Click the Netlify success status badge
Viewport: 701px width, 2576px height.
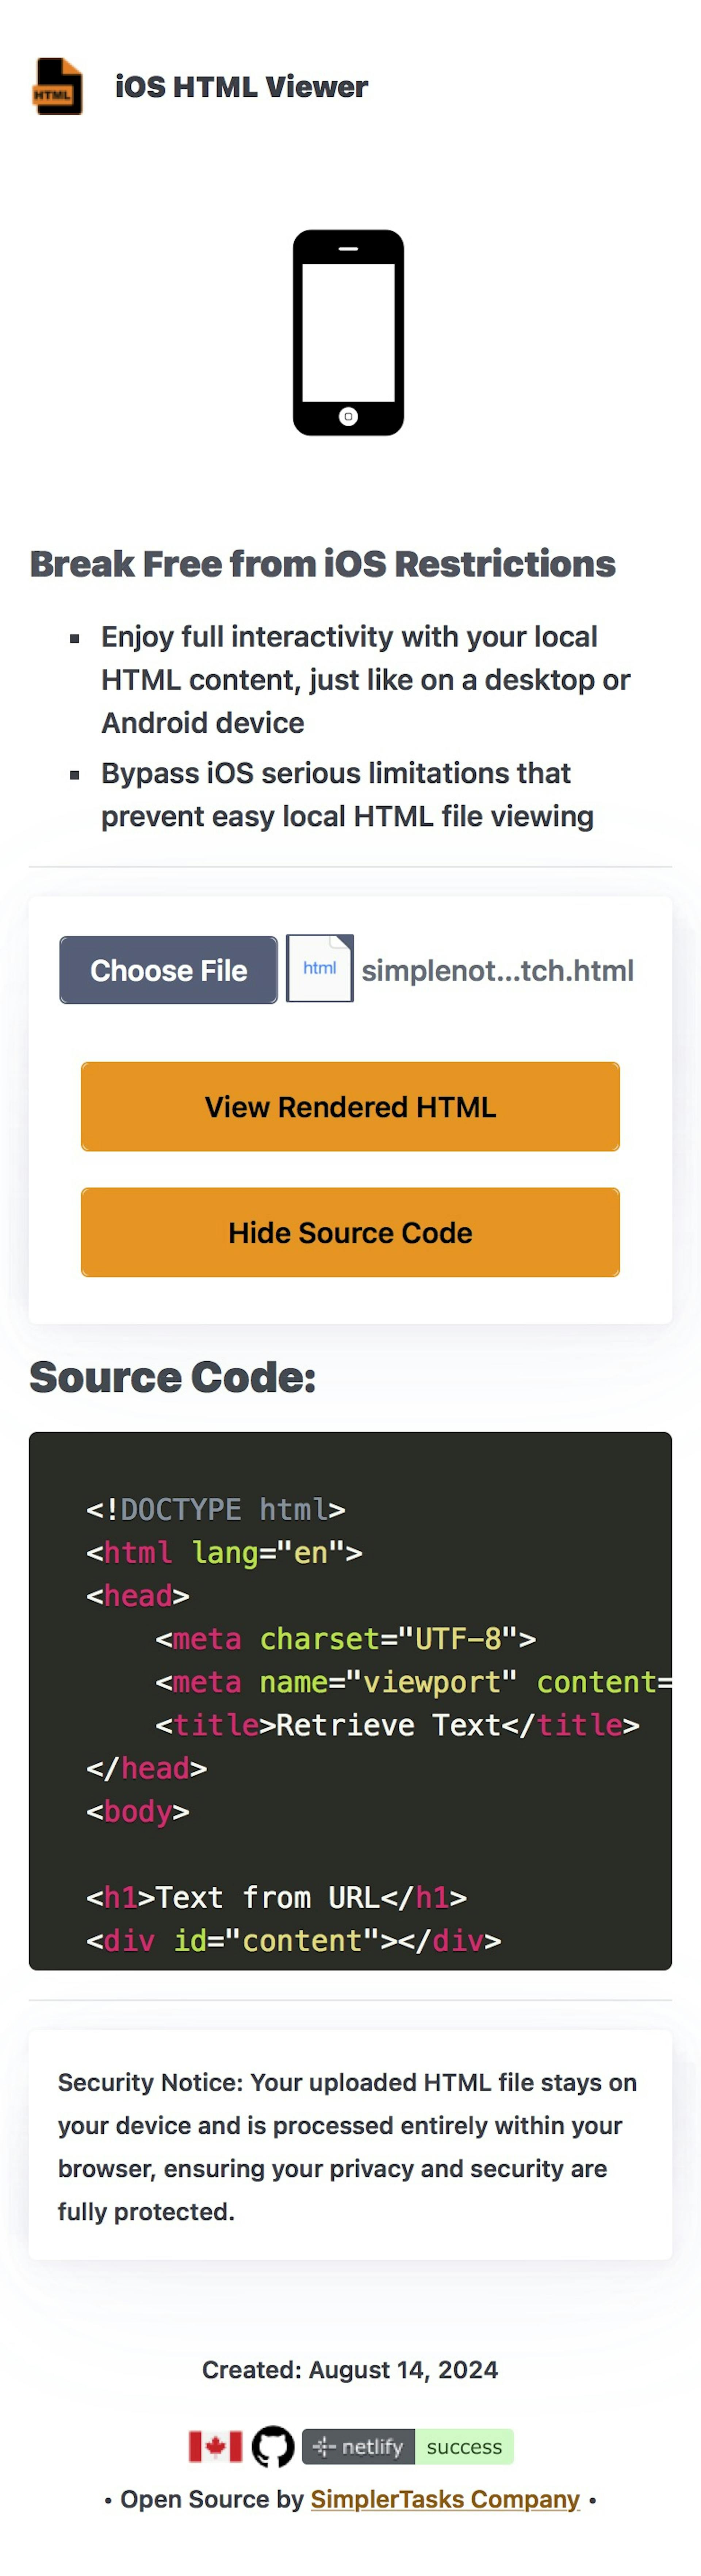(407, 2446)
